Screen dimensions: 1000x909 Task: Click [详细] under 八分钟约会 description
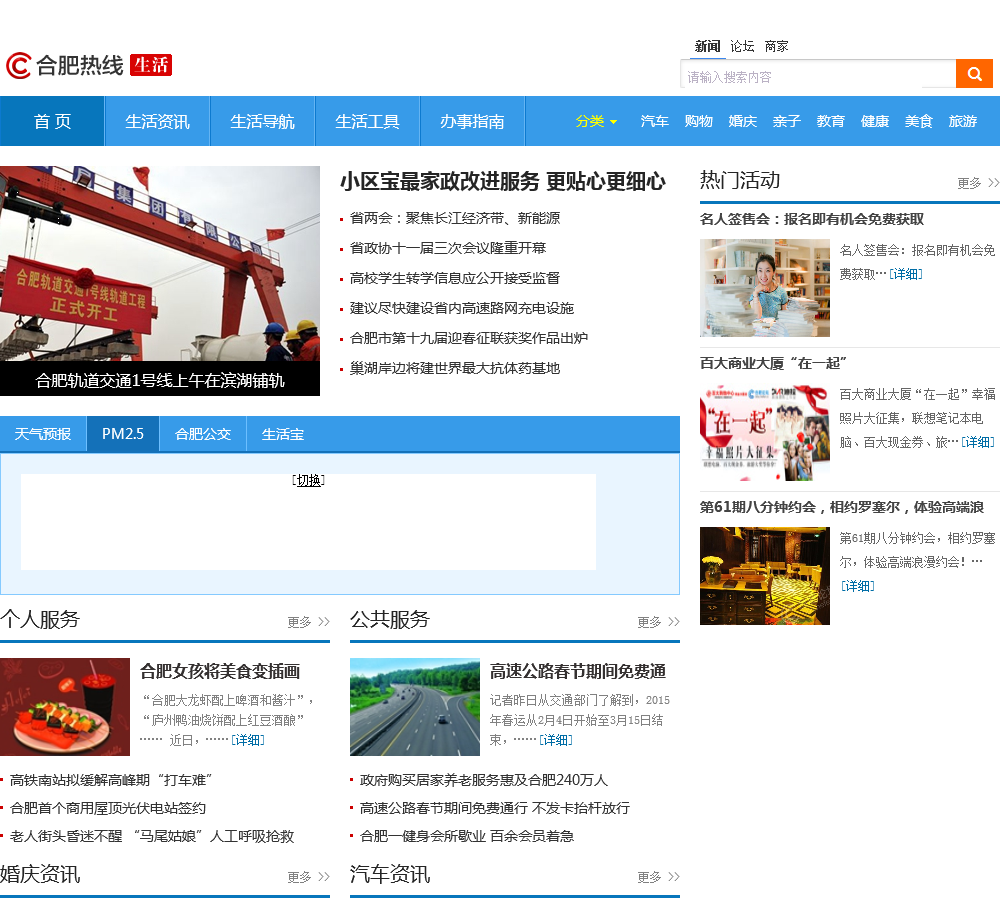(858, 586)
